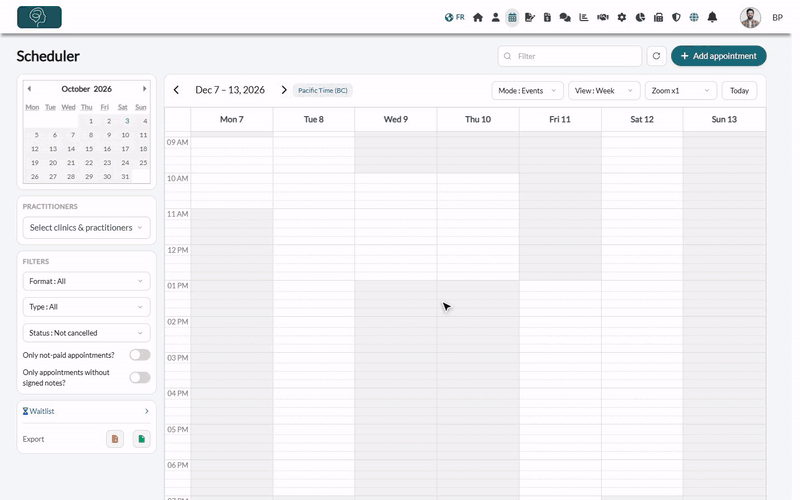Go to previous month in mini calendar
The height and width of the screenshot is (500, 800).
(29, 89)
